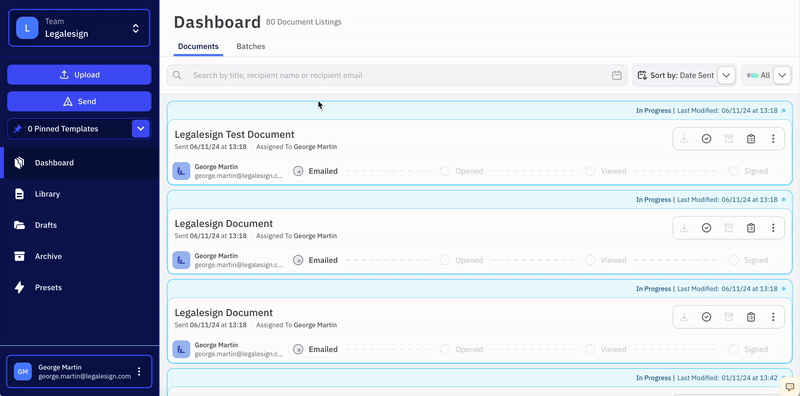Image resolution: width=800 pixels, height=396 pixels.
Task: Click the Archive box icon in the sidebar
Action: pos(19,256)
